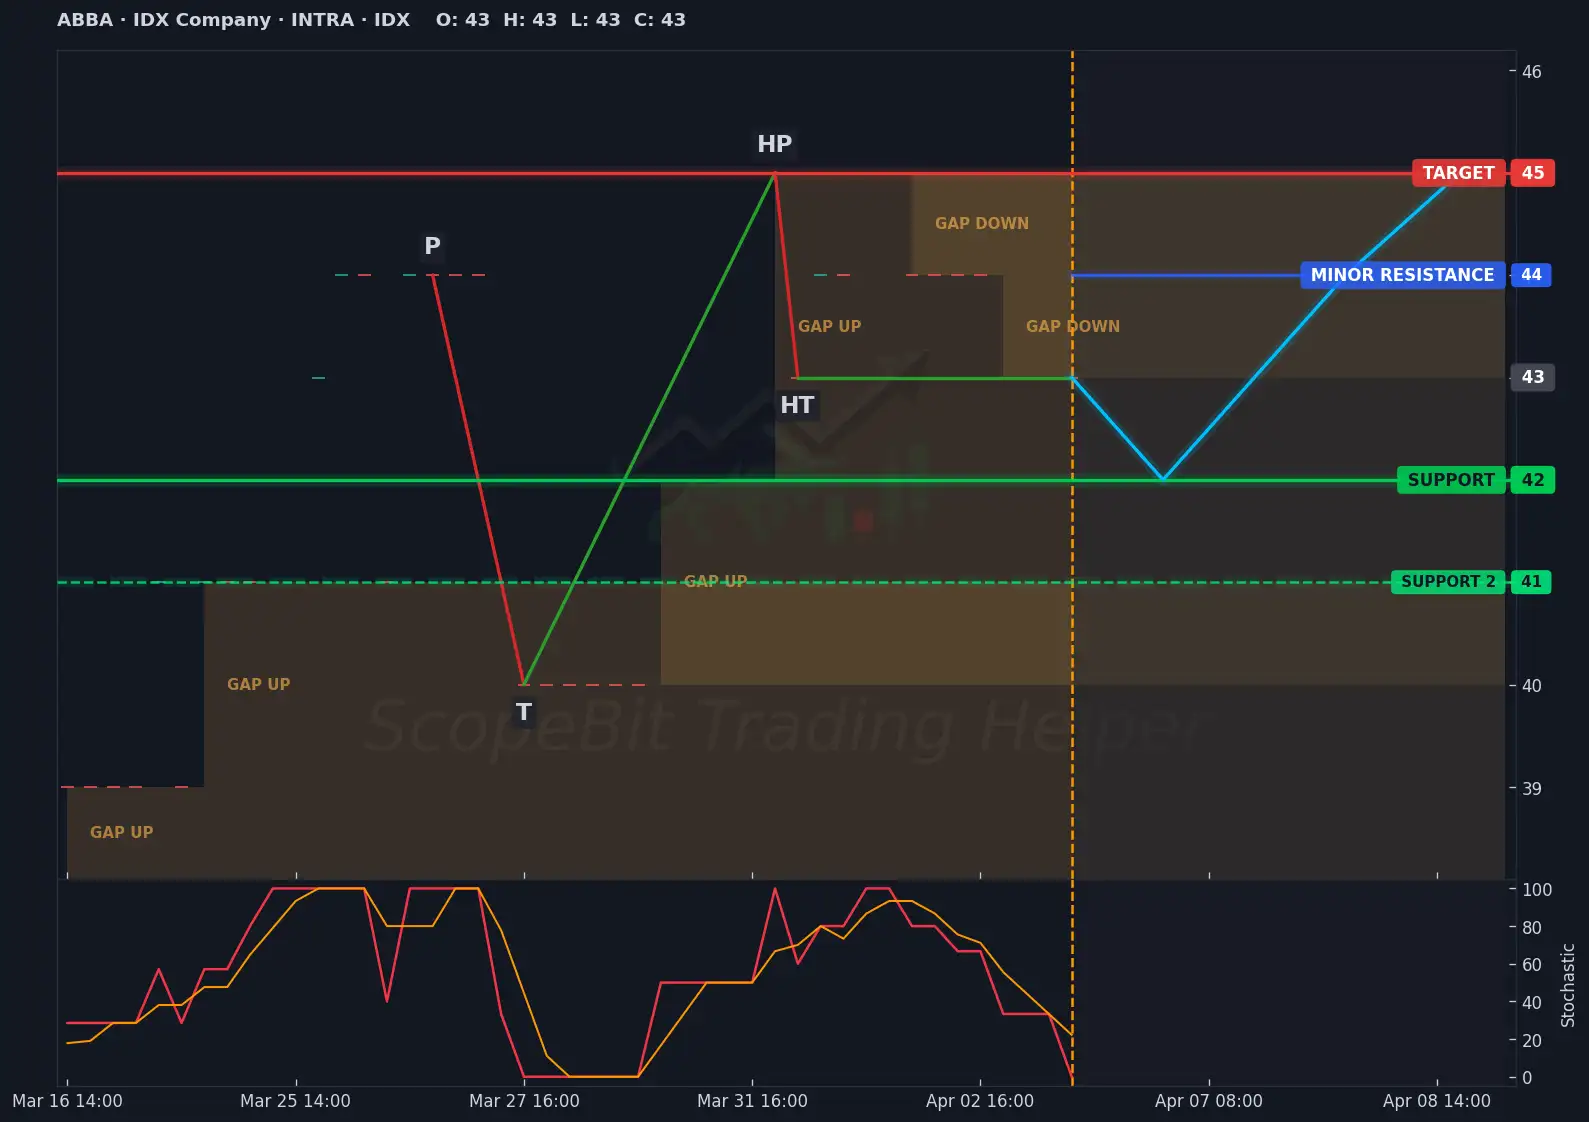Click the HP pivot marker
Screen dimensions: 1589x1122
click(x=774, y=144)
